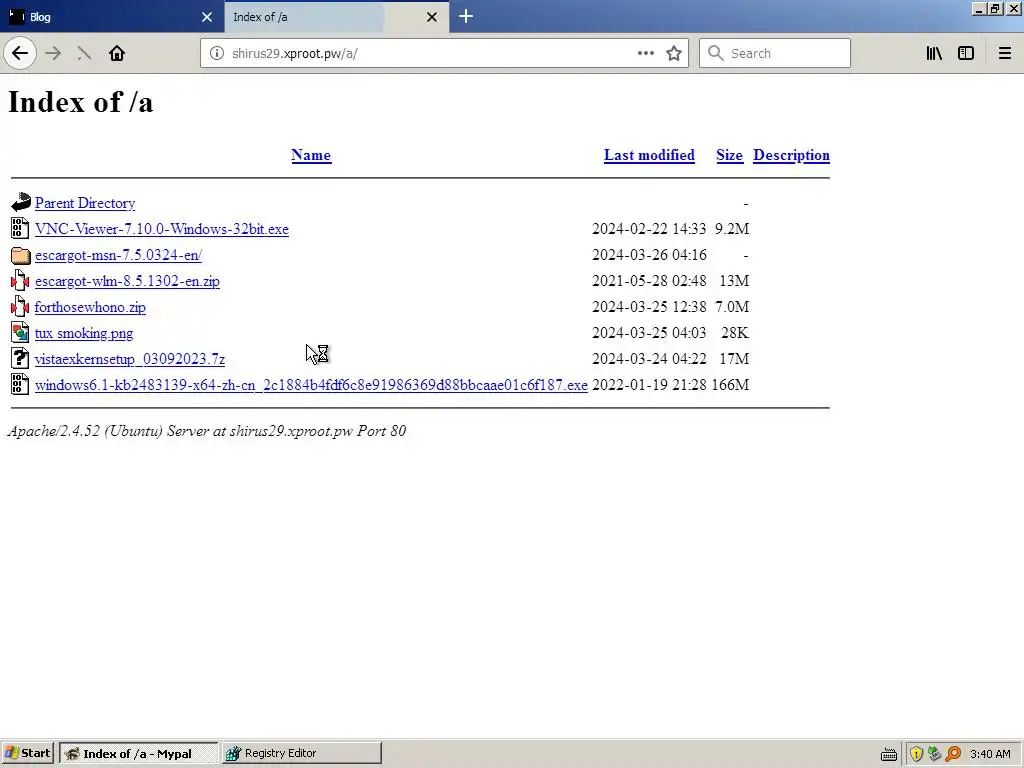Click the '2021-05-28 02:48' date text
1024x768 pixels.
649,281
